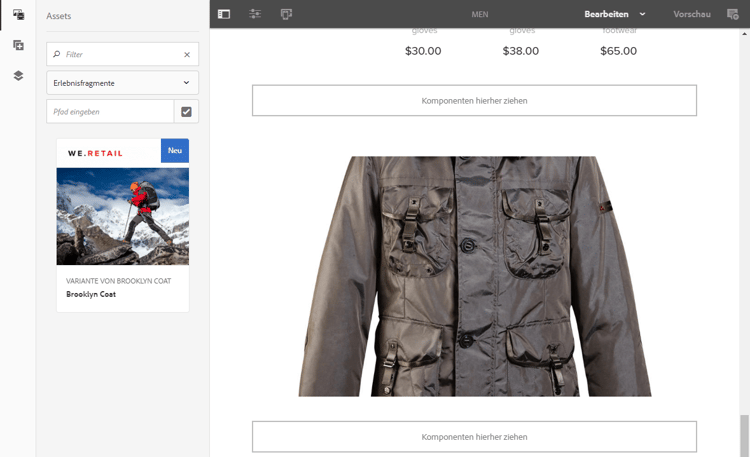The width and height of the screenshot is (750, 457).
Task: Click the Neu badge on asset card
Action: tap(175, 150)
